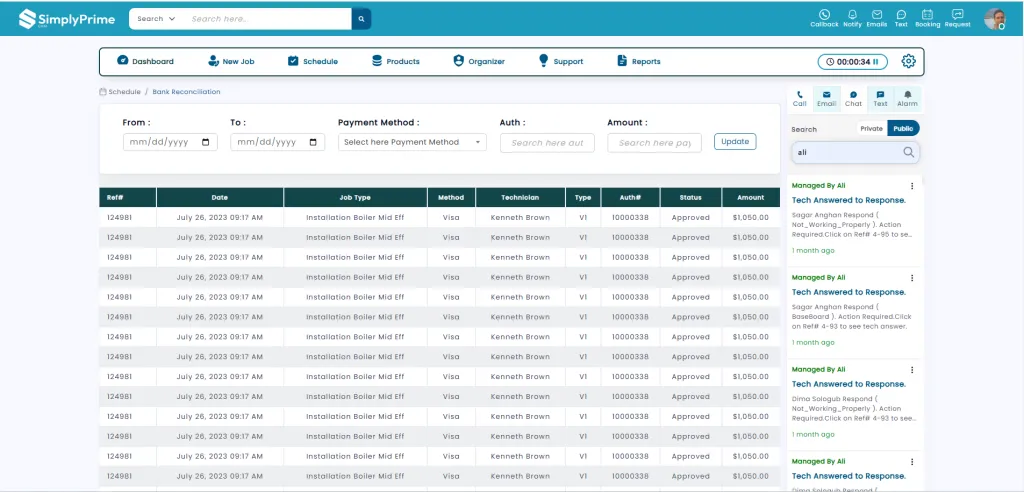1024x492 pixels.
Task: Switch to the Text tab in side panel
Action: (880, 99)
